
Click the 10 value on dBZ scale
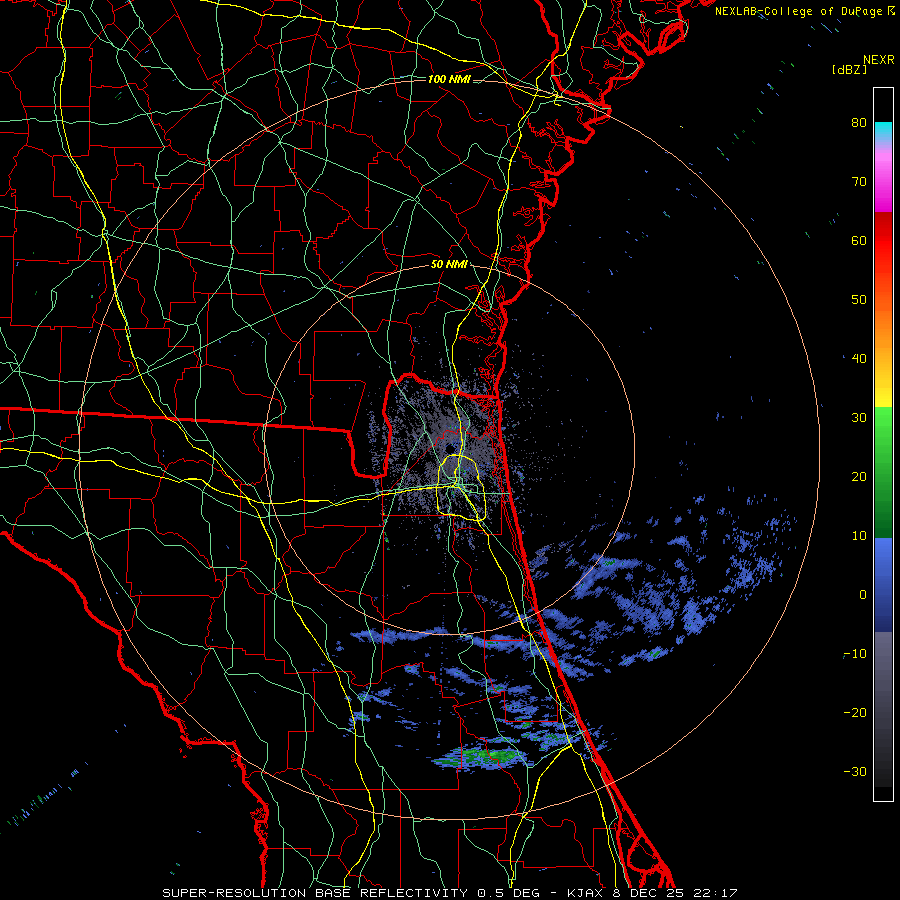pyautogui.click(x=859, y=536)
